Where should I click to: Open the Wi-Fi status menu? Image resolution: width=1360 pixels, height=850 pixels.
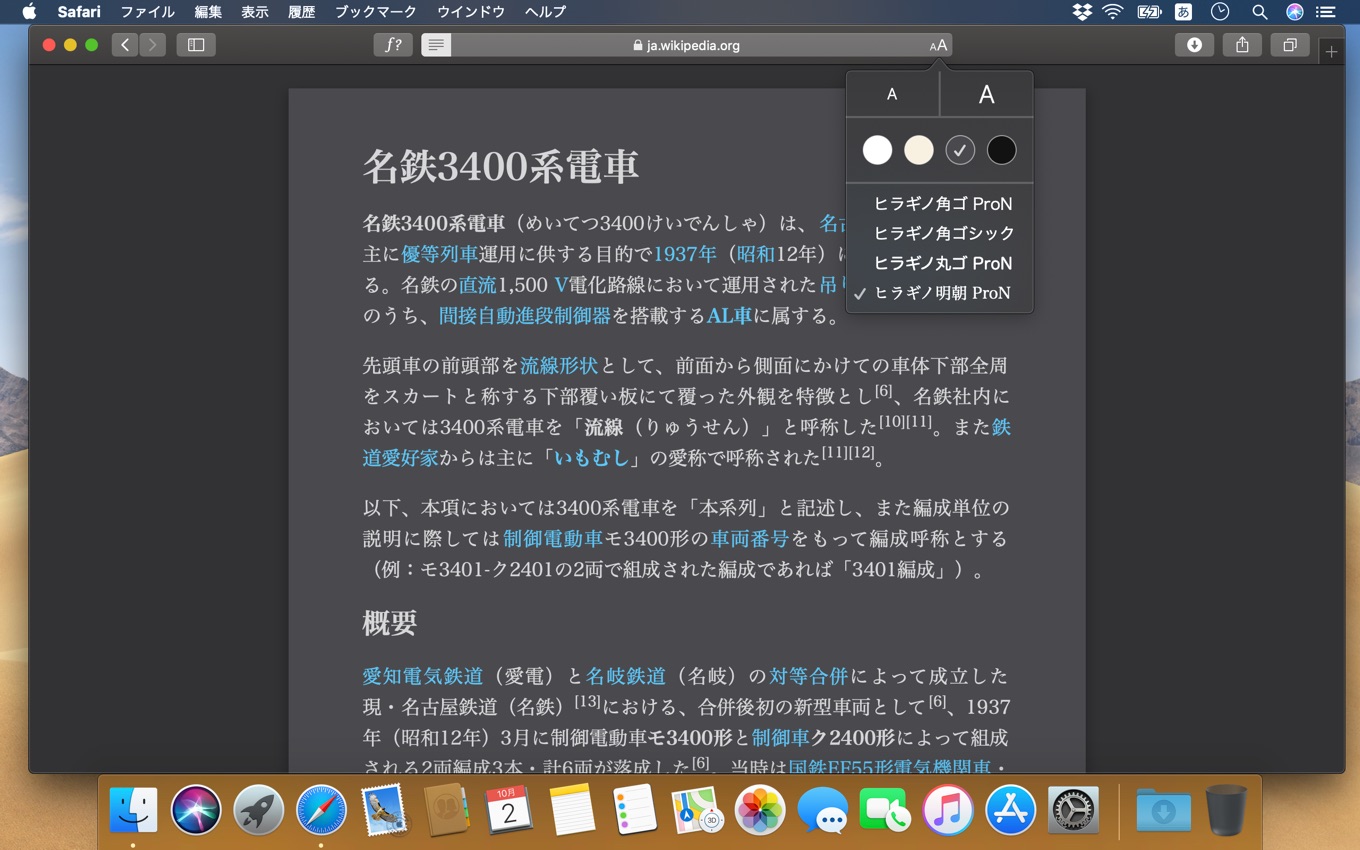pyautogui.click(x=1113, y=12)
